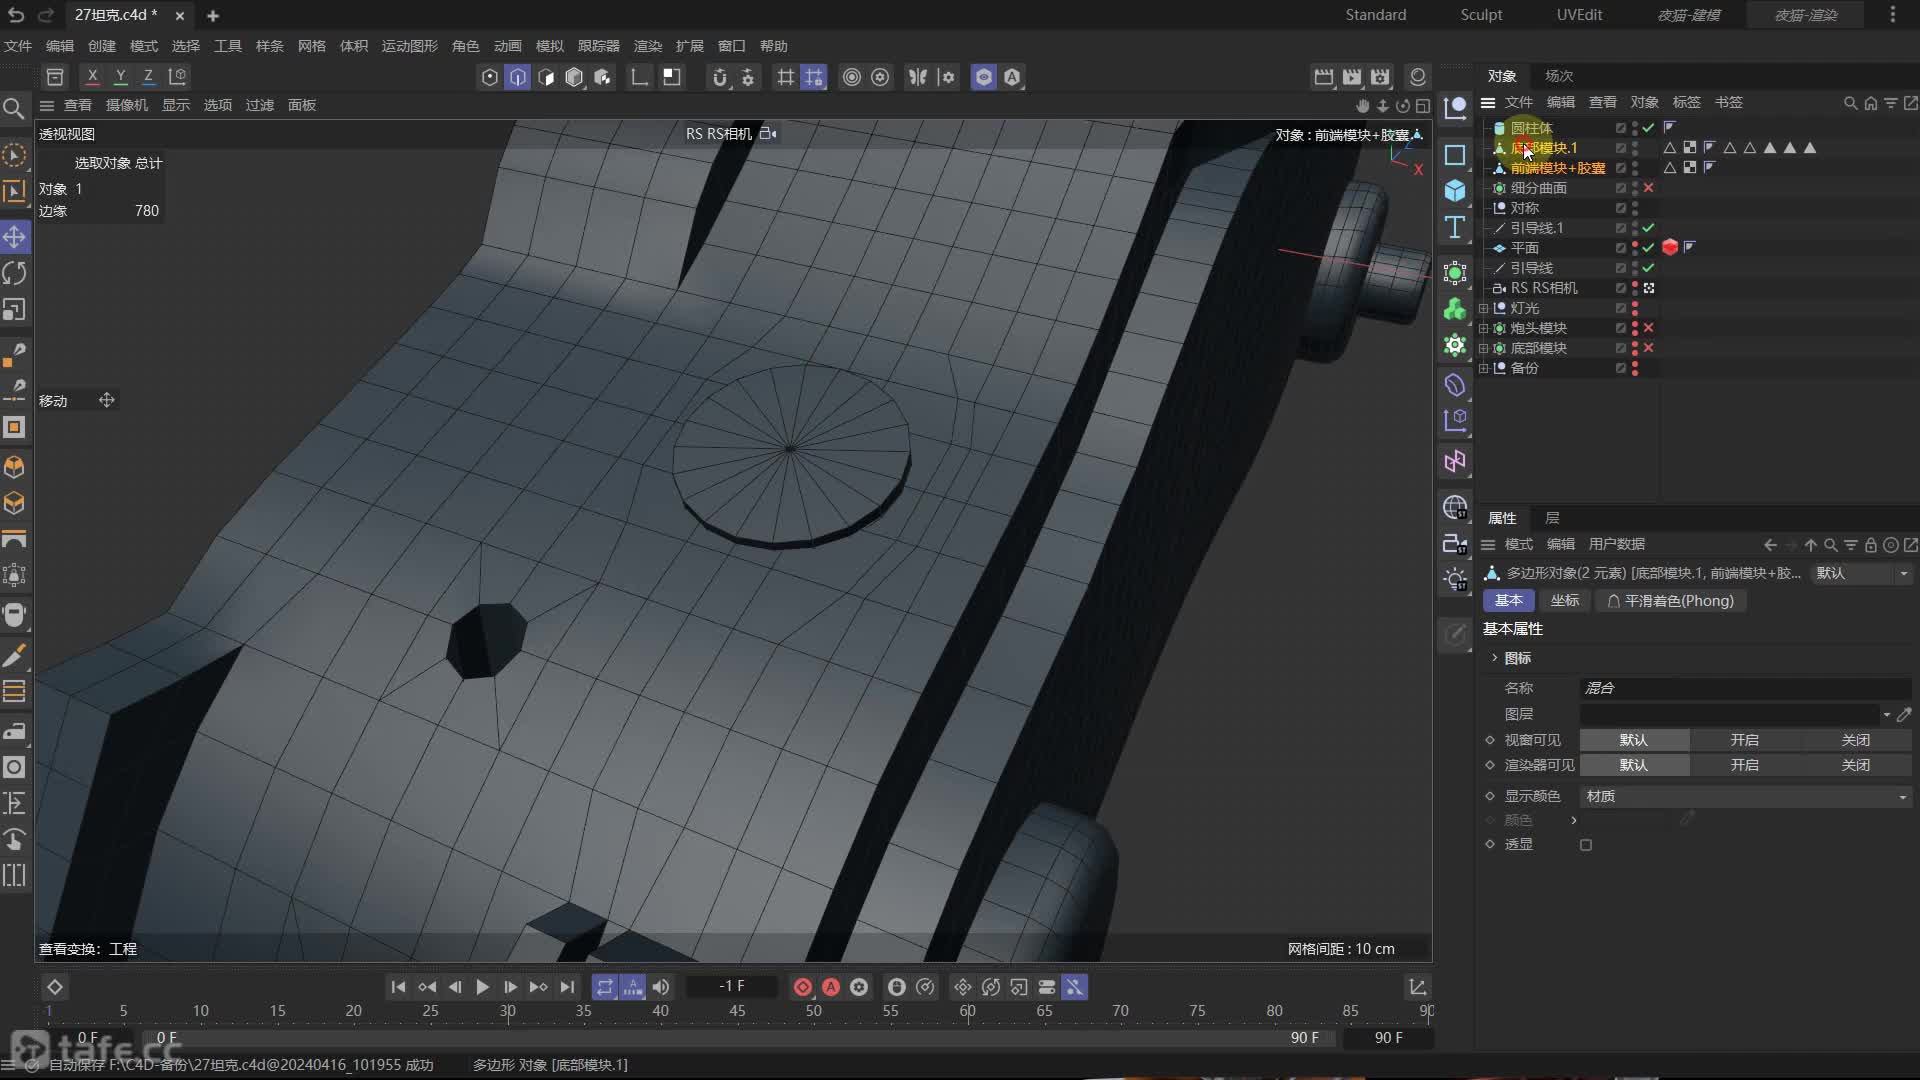Click the Redo arrow icon

point(45,15)
